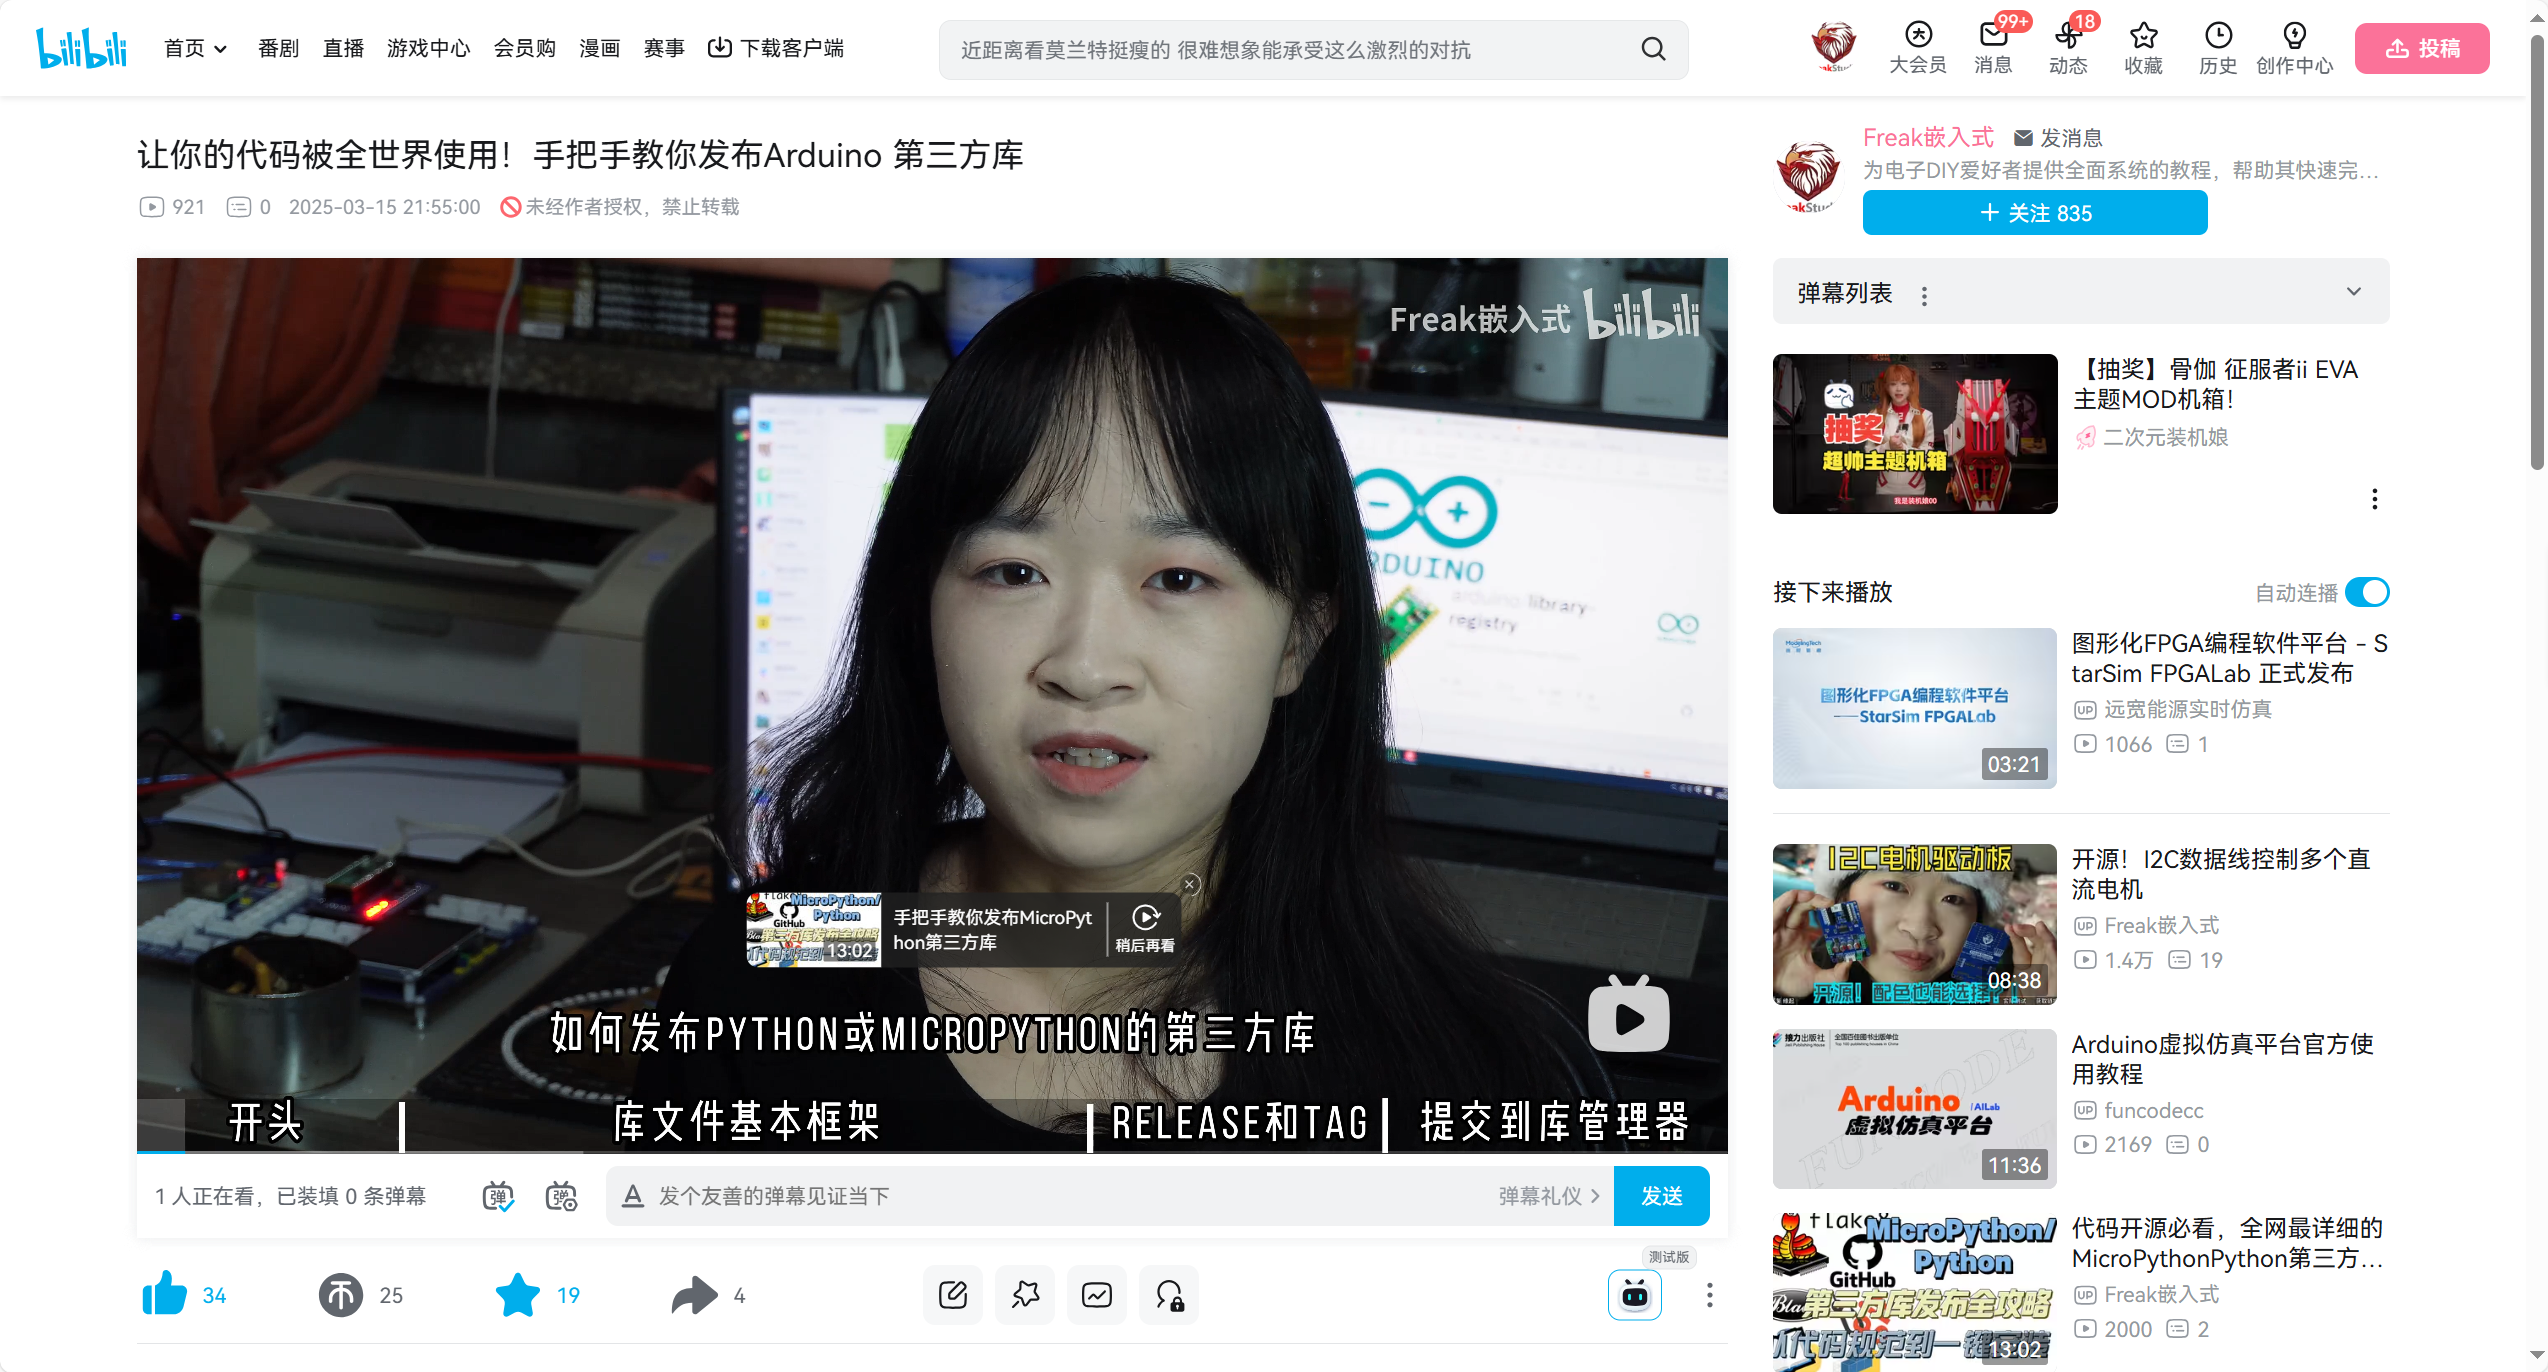Close the MicroPython video popup card
The height and width of the screenshot is (1372, 2548).
click(1189, 884)
